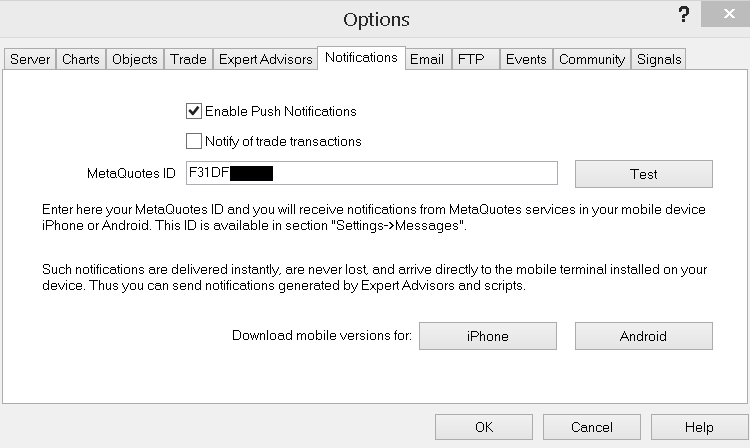The image size is (750, 448).
Task: Click the MetaQuotes ID input field
Action: pos(410,173)
